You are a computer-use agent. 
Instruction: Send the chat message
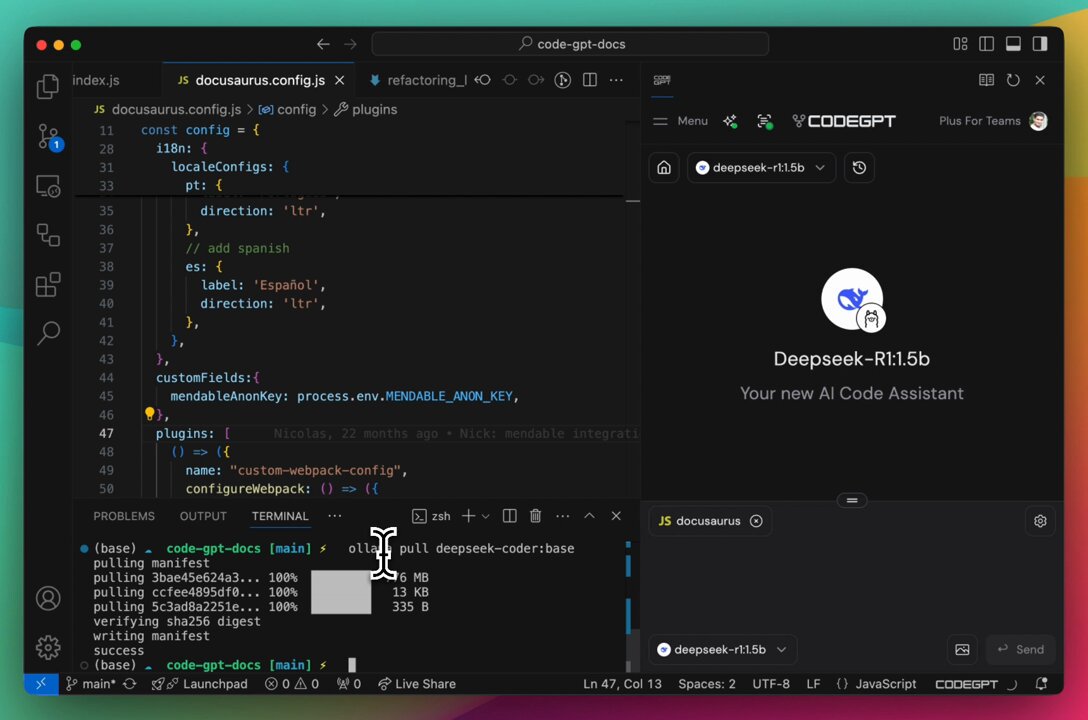click(x=1020, y=650)
